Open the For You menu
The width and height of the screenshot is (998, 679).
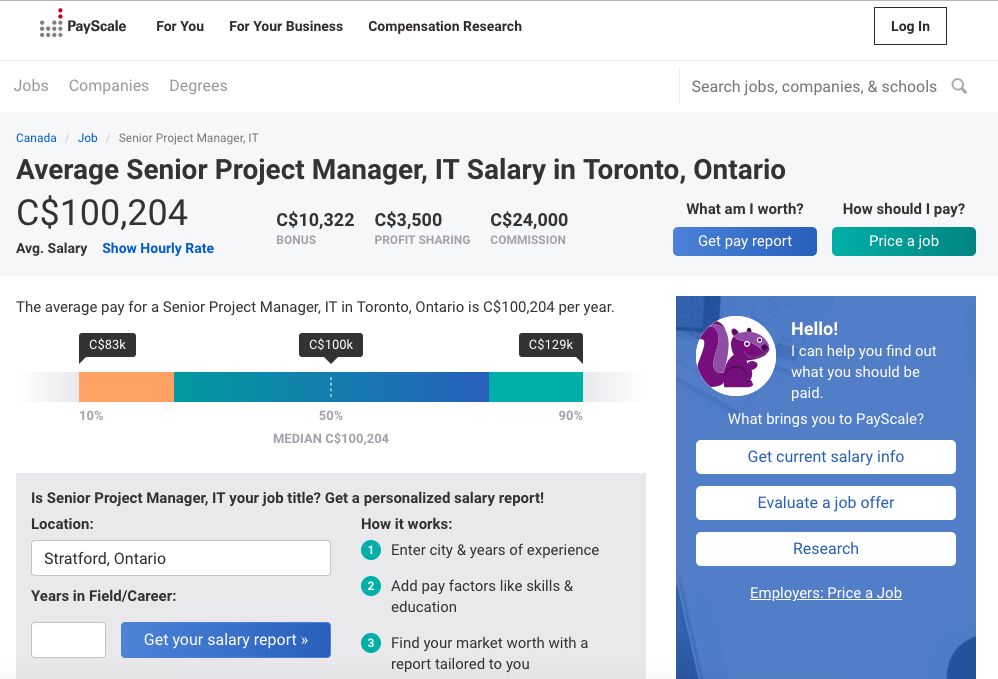(179, 27)
